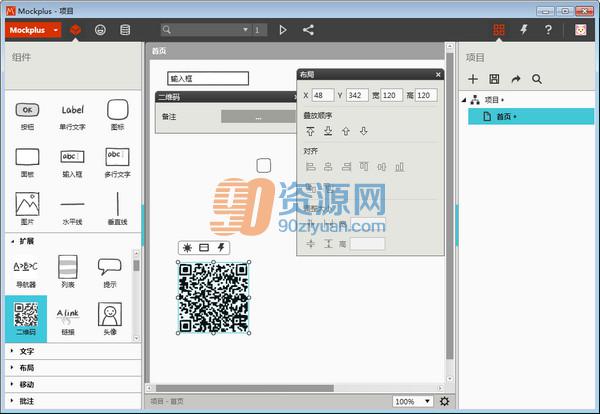Click the canvas vertical scrollbar

pos(450,206)
